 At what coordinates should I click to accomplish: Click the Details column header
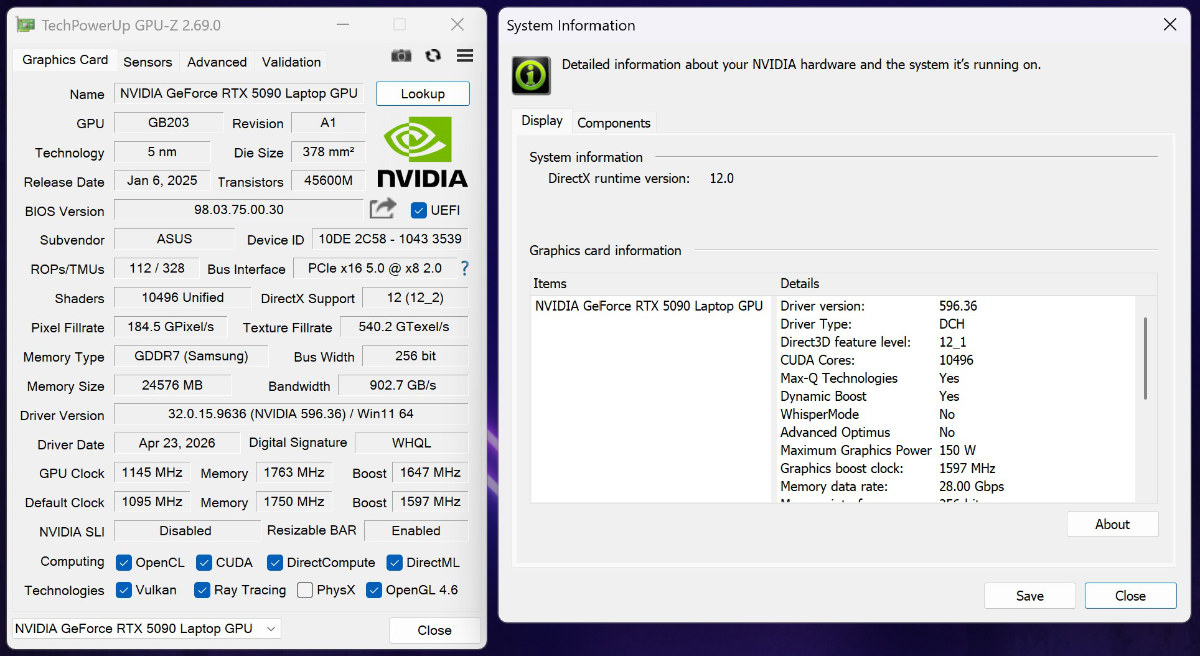click(x=966, y=283)
